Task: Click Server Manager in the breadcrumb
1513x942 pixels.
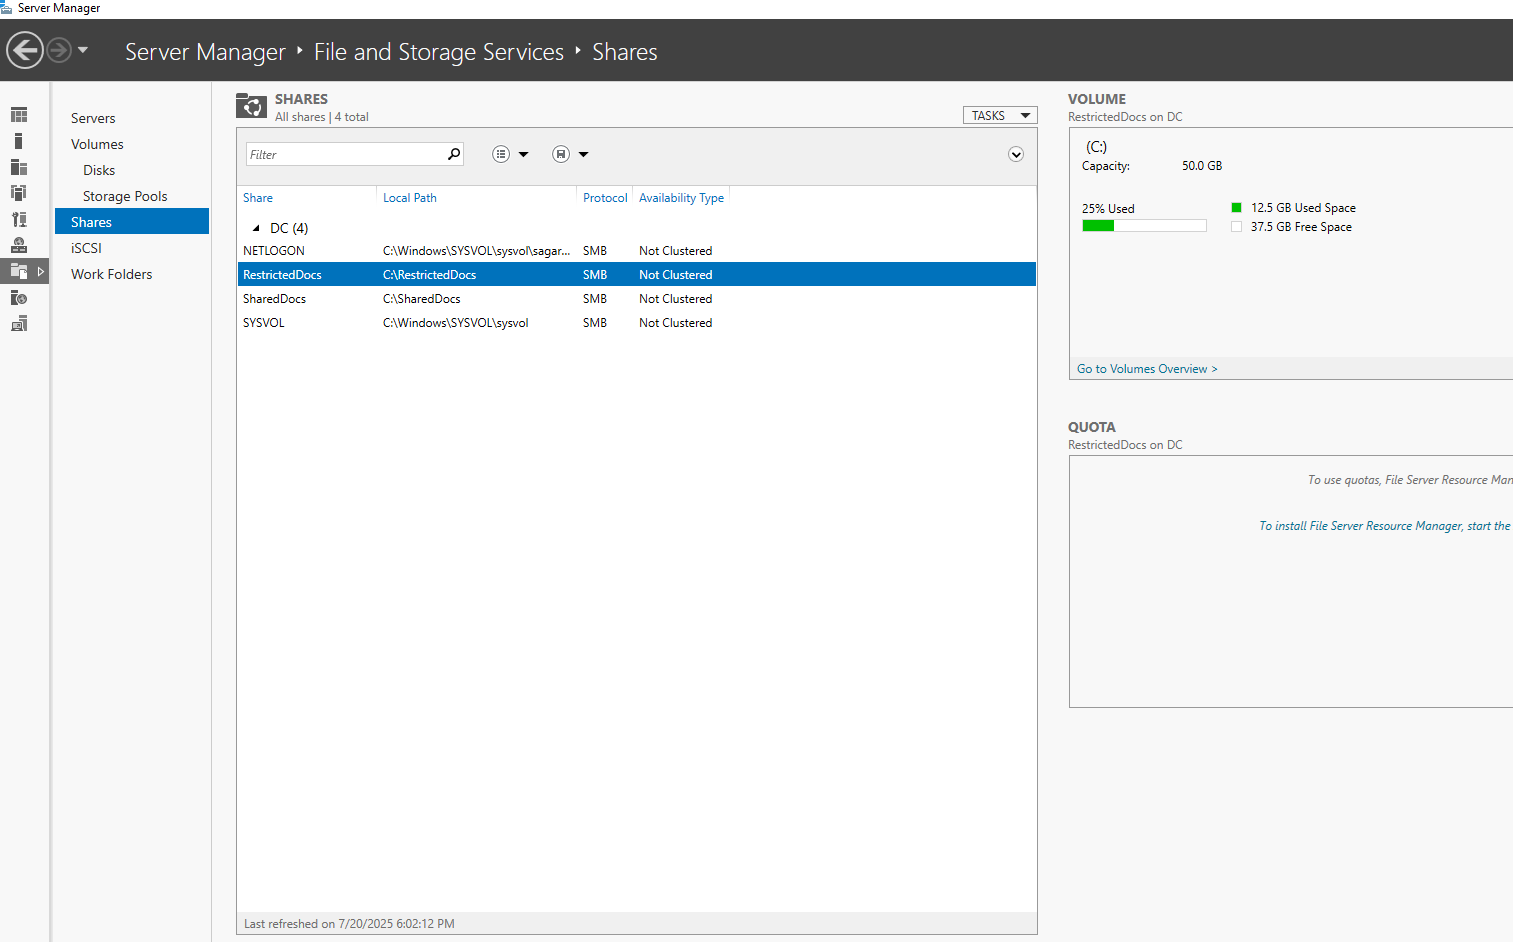Action: [205, 52]
